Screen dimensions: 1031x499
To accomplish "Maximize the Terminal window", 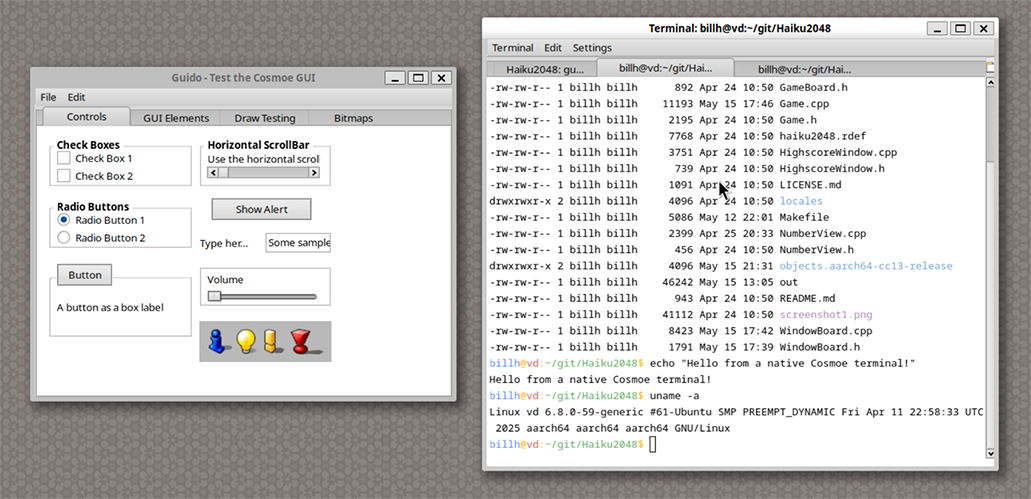I will [959, 29].
